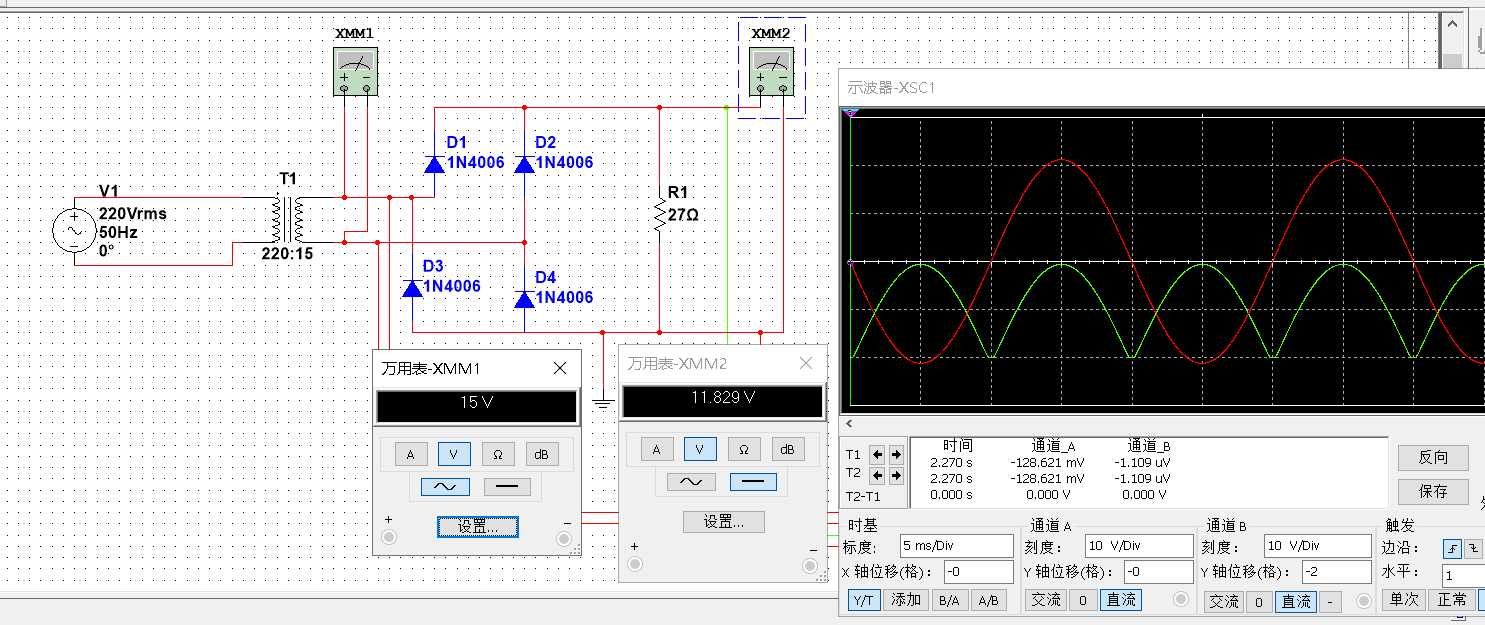The width and height of the screenshot is (1485, 625).
Task: Set XMM2 to AC signal mode
Action: click(691, 481)
